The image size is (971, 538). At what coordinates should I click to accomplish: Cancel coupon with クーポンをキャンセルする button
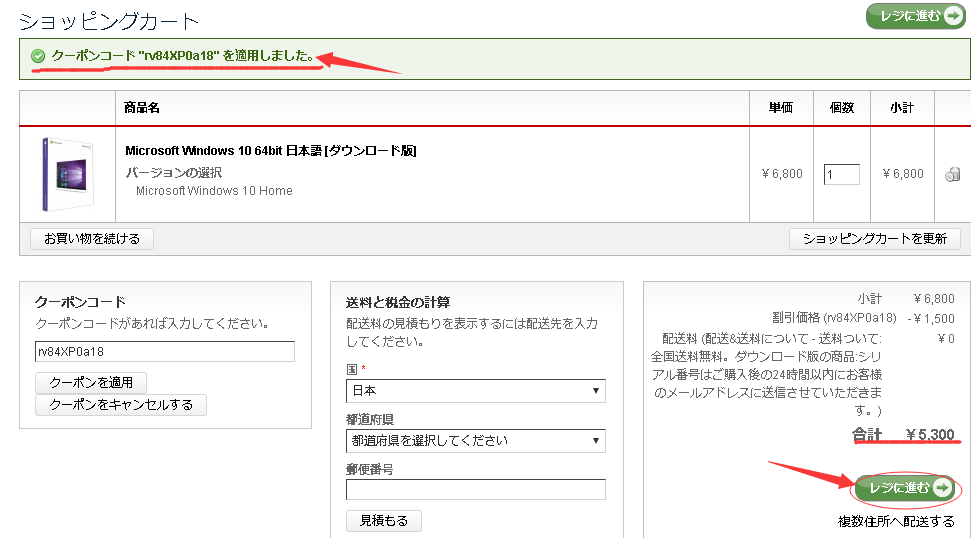tap(121, 405)
